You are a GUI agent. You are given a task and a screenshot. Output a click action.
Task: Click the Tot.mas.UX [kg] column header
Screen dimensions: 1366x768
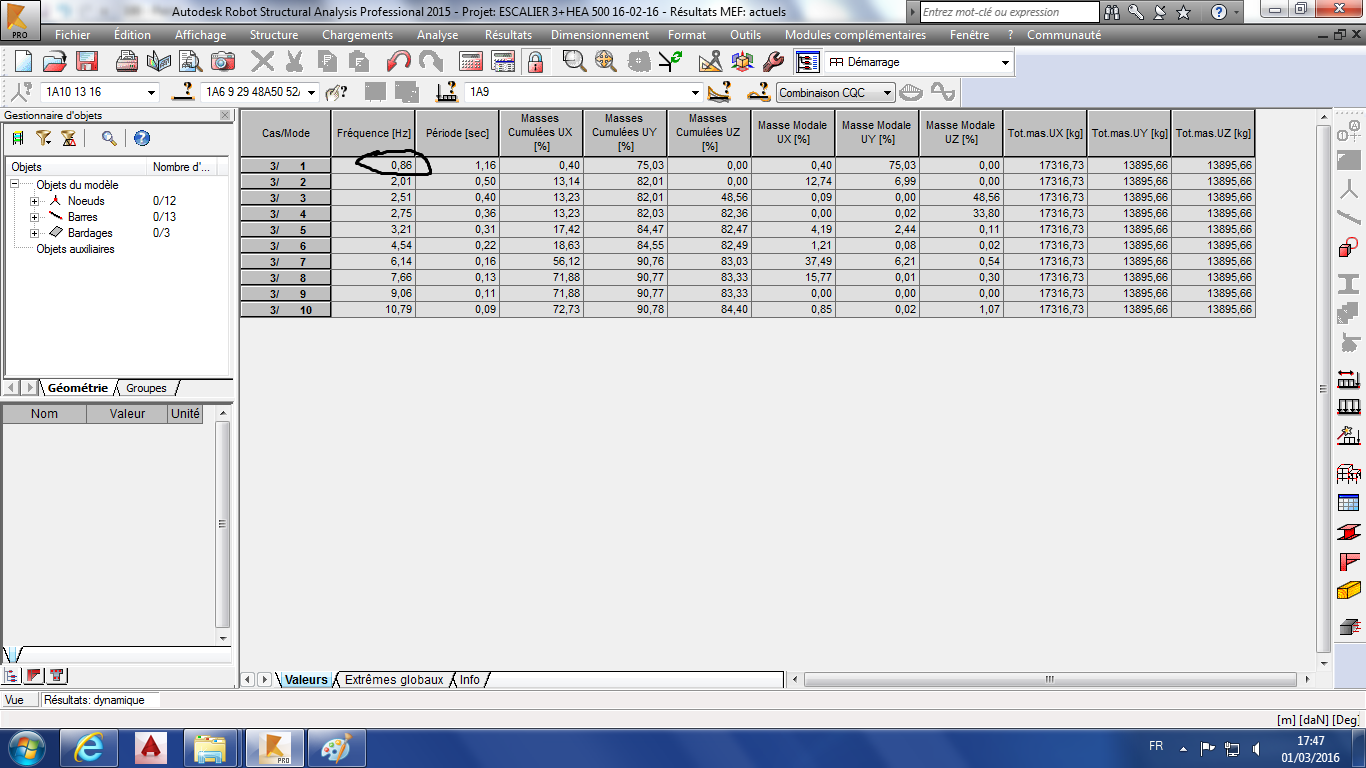click(1045, 133)
